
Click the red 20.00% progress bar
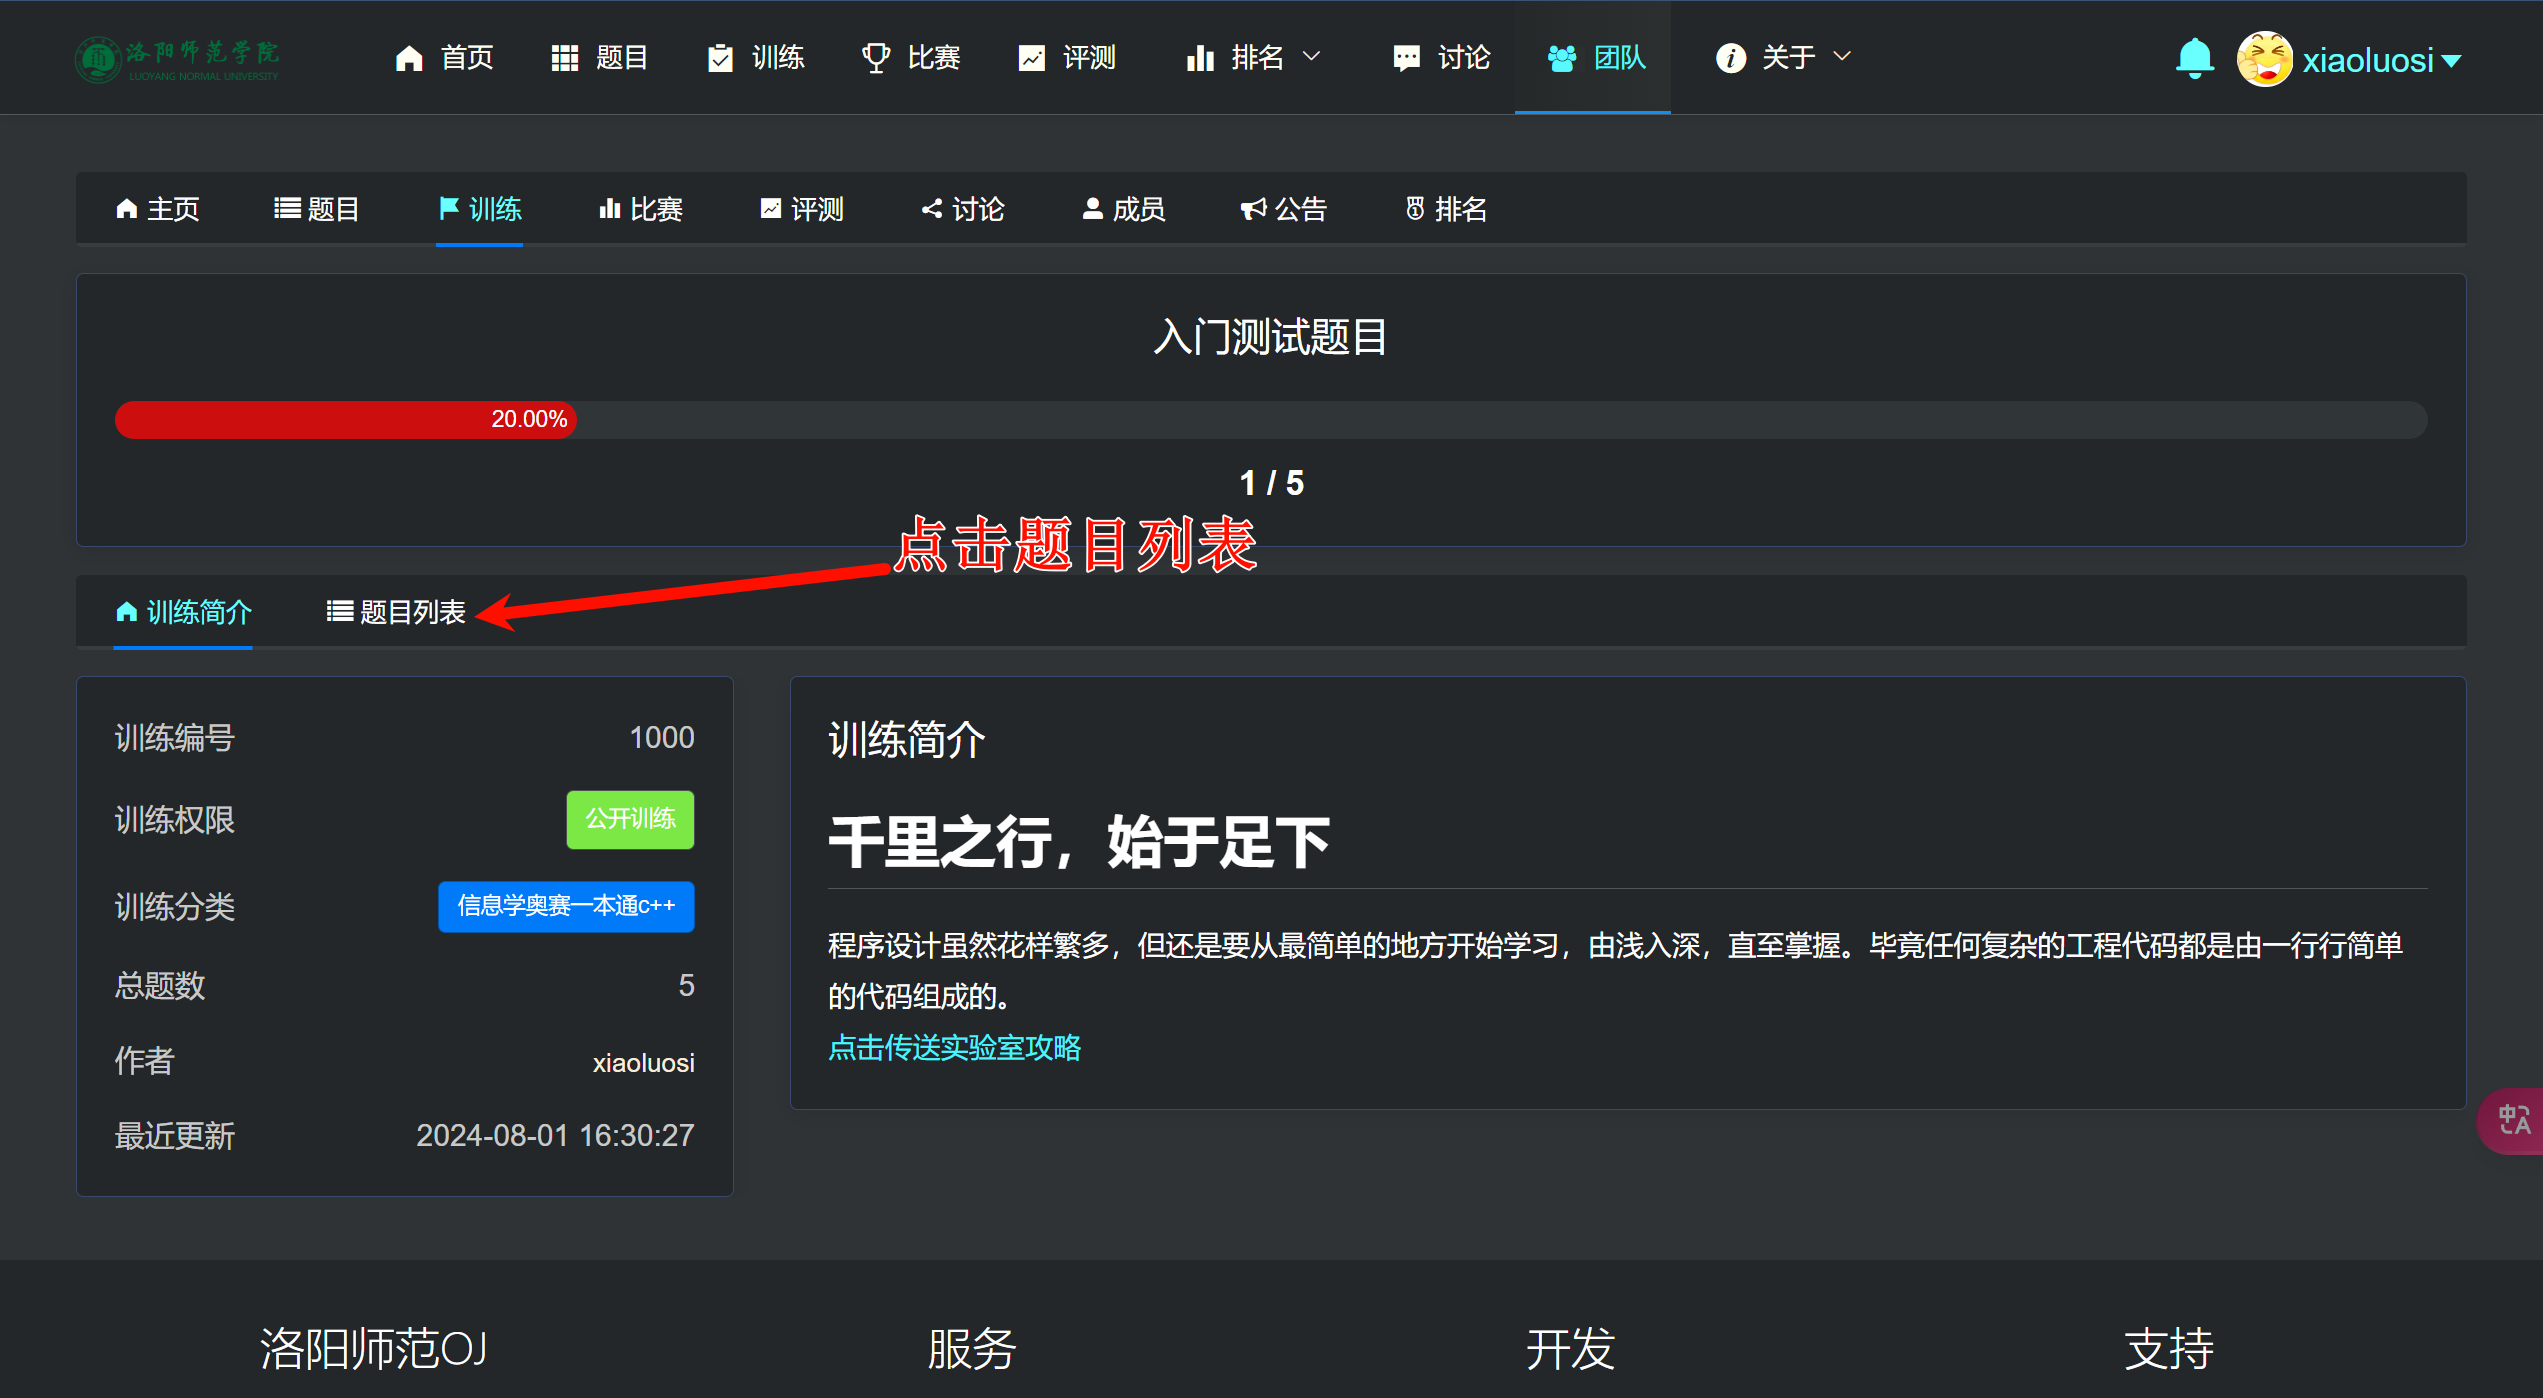(345, 419)
